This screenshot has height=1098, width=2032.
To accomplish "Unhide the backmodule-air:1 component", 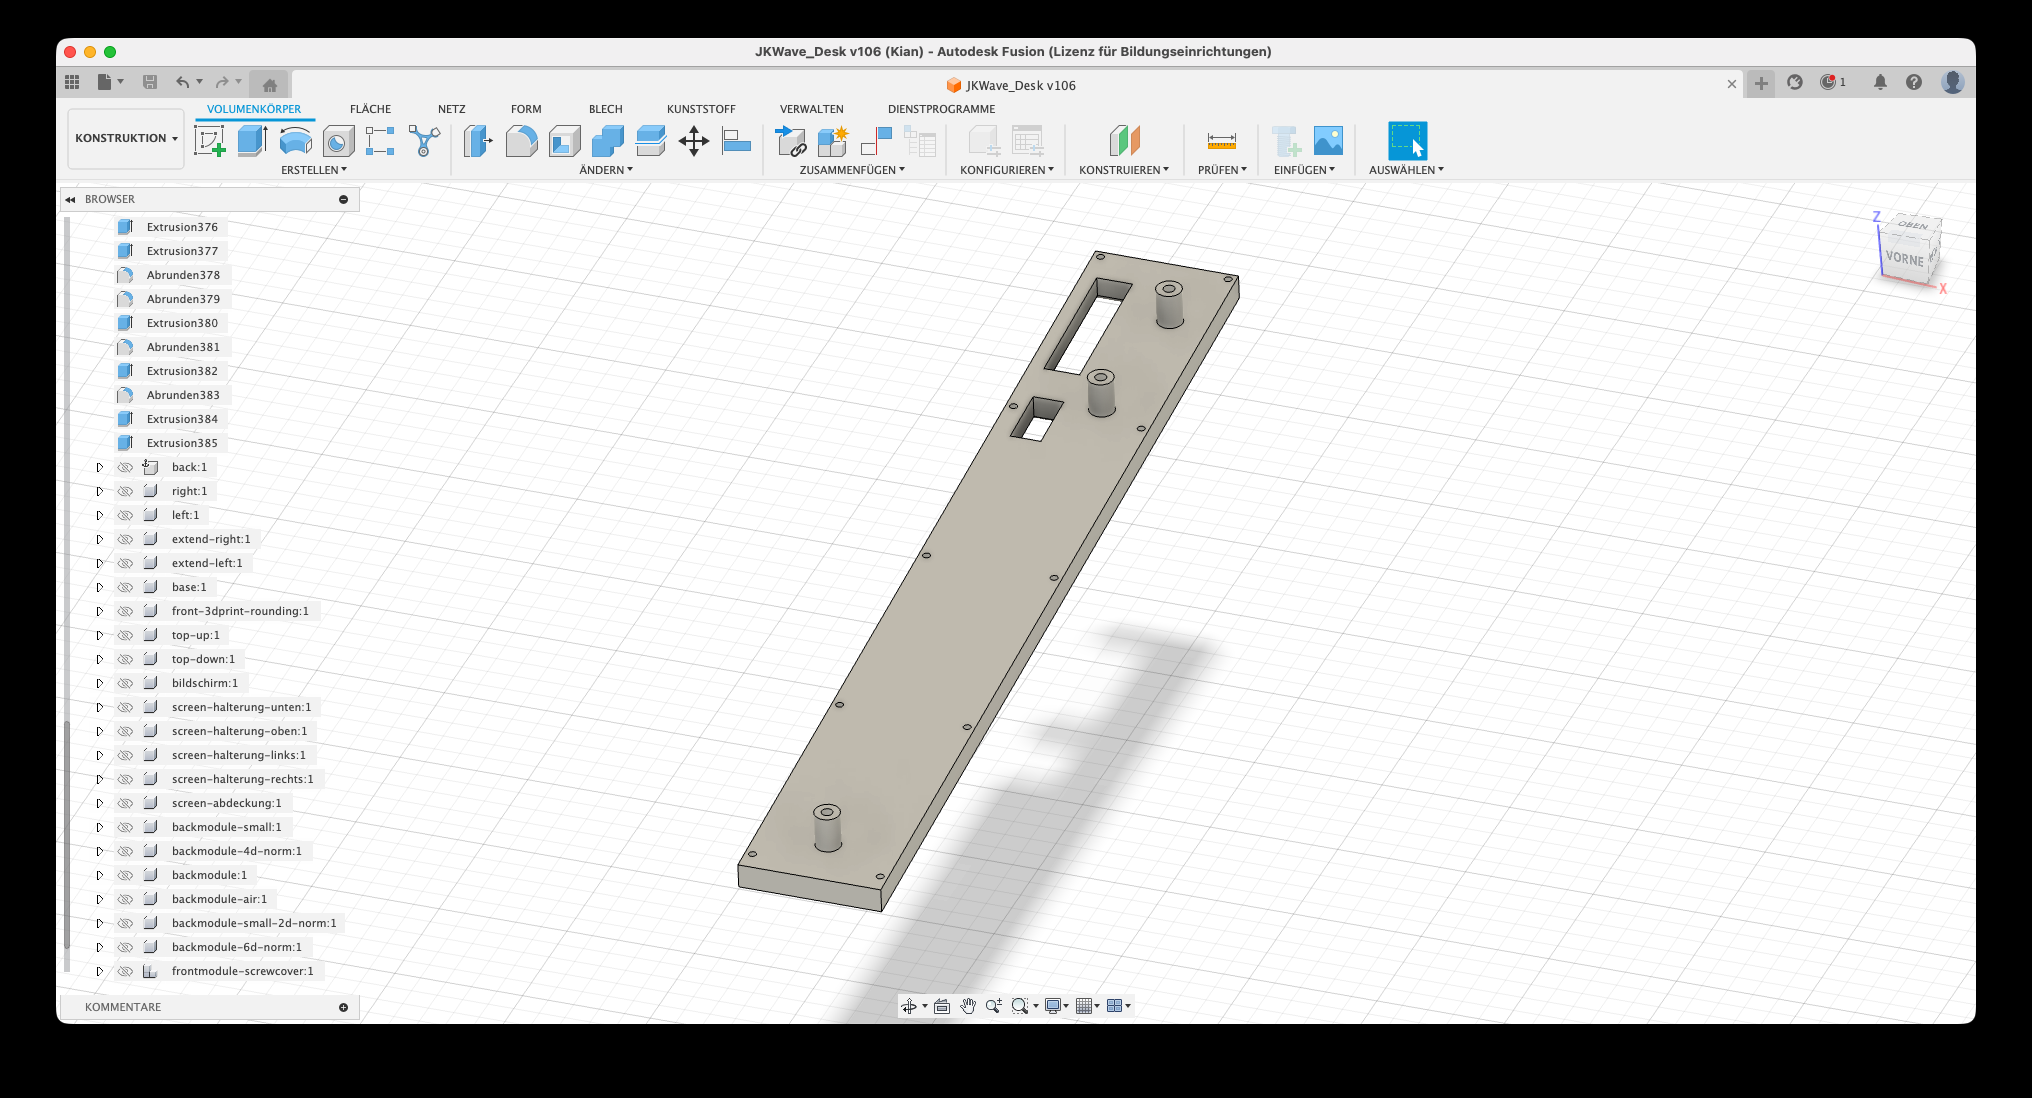I will pyautogui.click(x=125, y=899).
